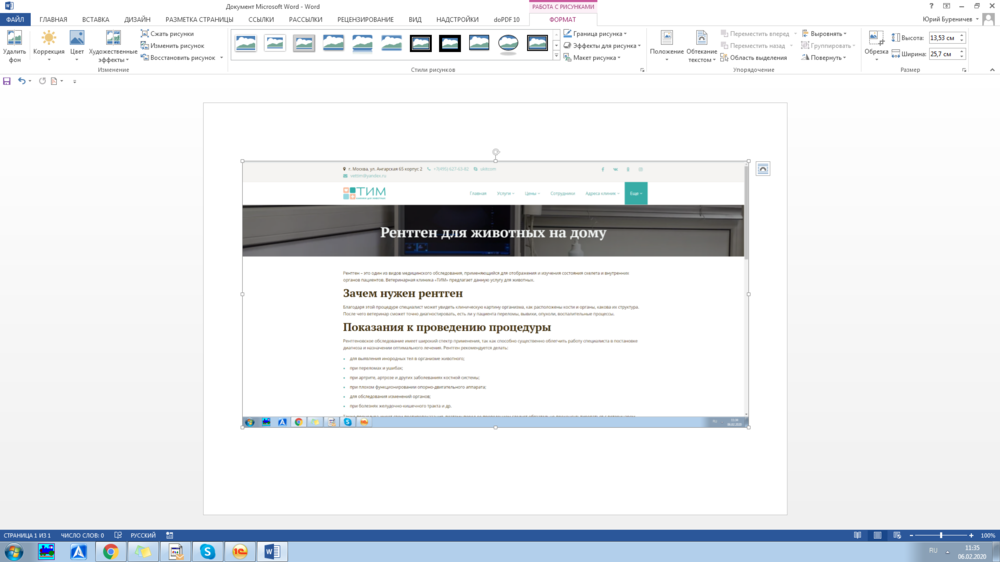Screen dimensions: 1000x562
Task: Click the inserted screenshot image in the document
Action: click(496, 294)
